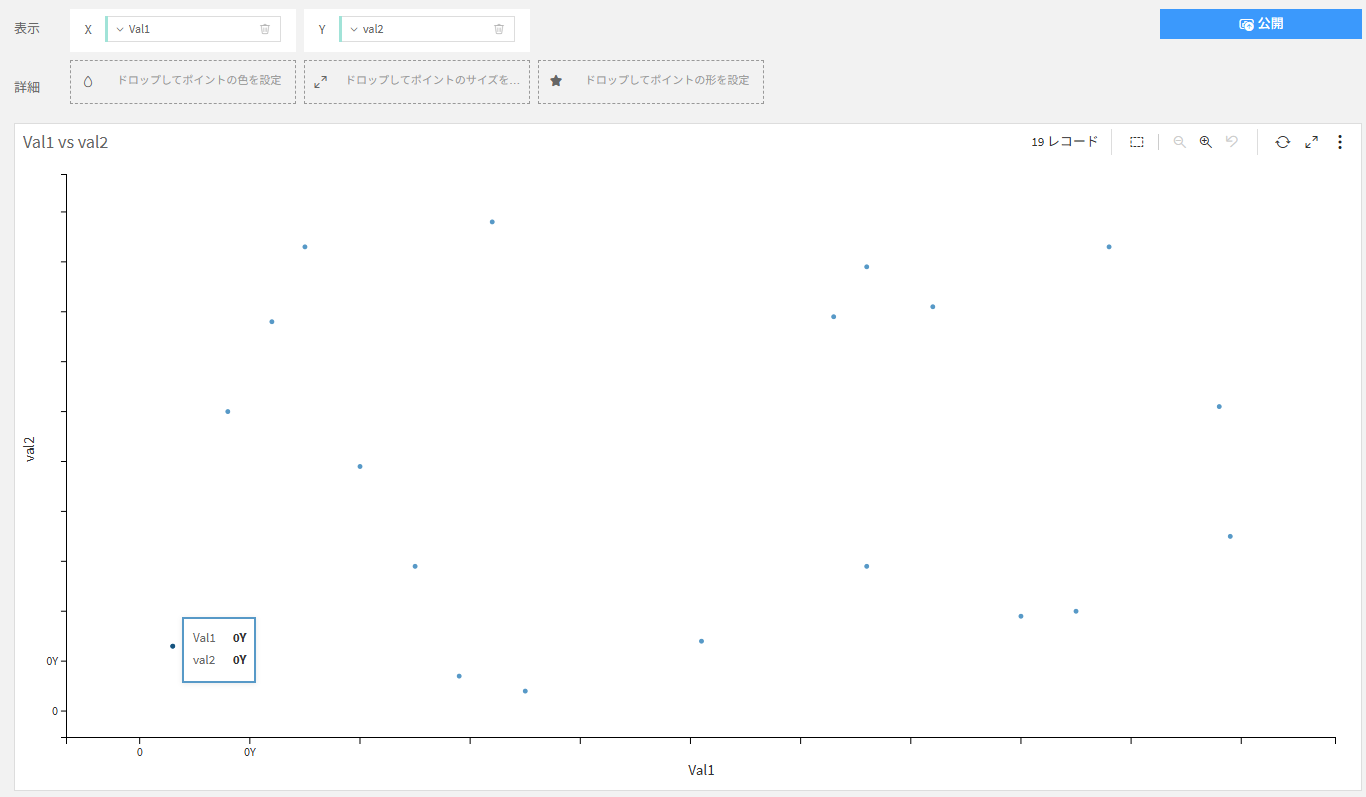Click the lowest data point
1366x797 pixels.
[x=525, y=691]
